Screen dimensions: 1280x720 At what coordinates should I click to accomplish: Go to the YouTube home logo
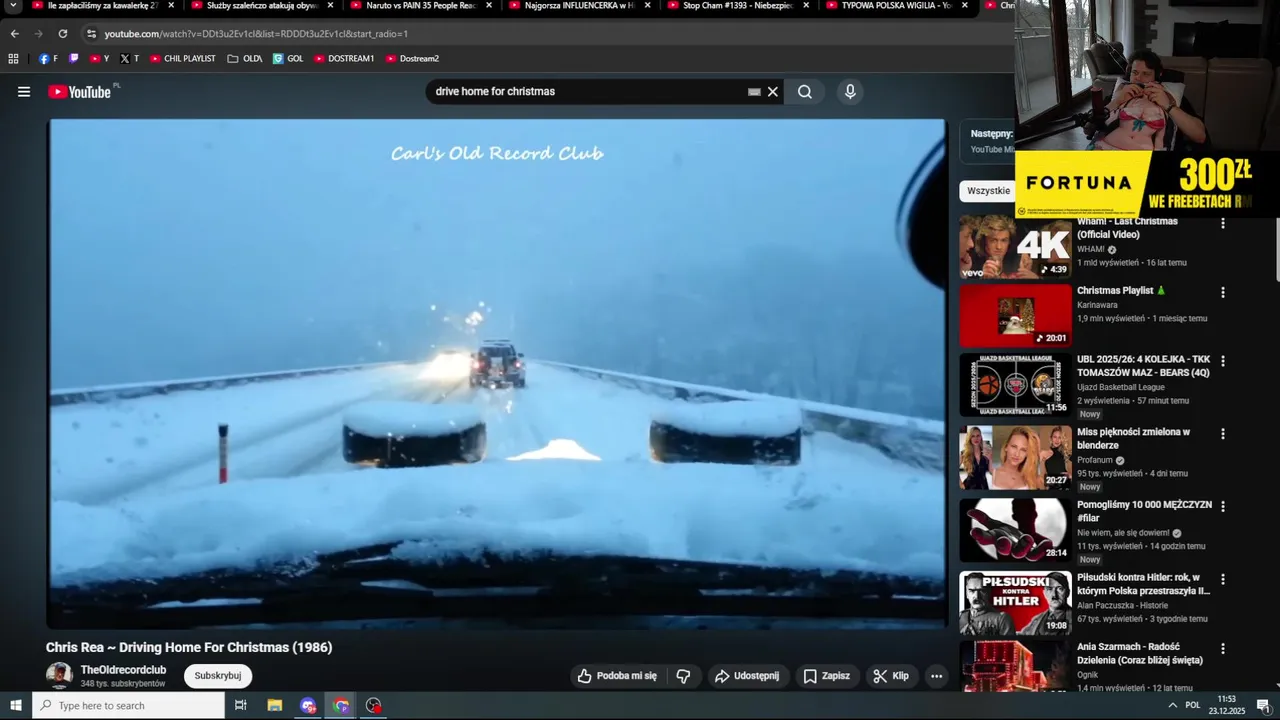[x=80, y=92]
